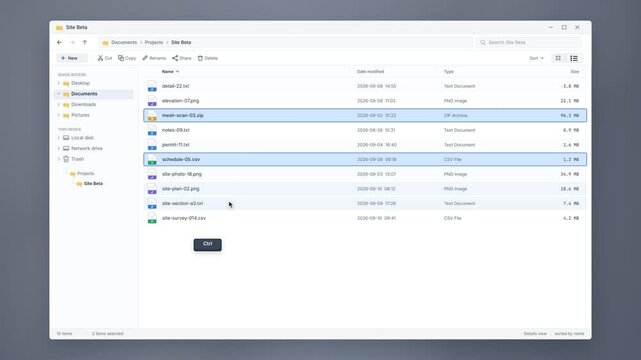This screenshot has height=360, width=641.
Task: Click the site-section-a3.txt file icon
Action: point(152,203)
